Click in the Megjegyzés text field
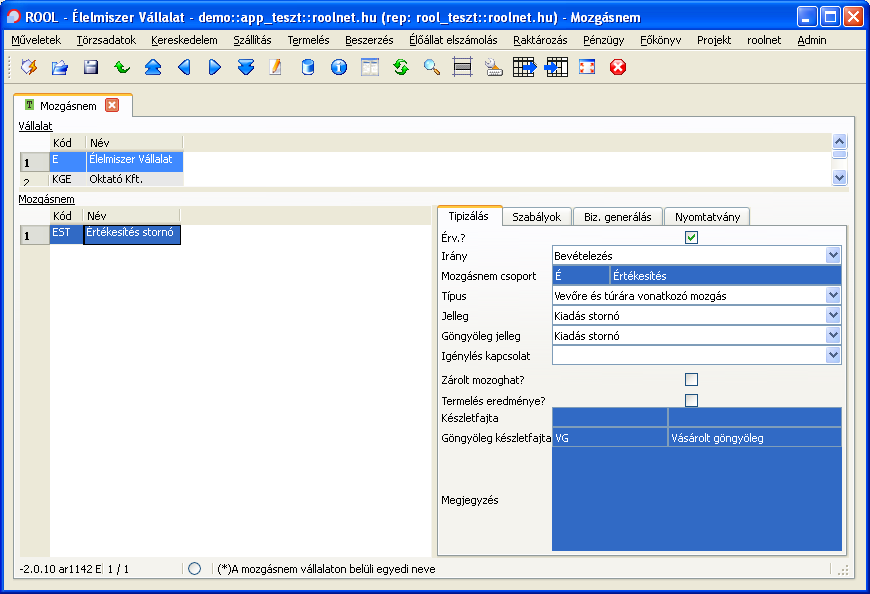The height and width of the screenshot is (594, 870). [x=696, y=499]
